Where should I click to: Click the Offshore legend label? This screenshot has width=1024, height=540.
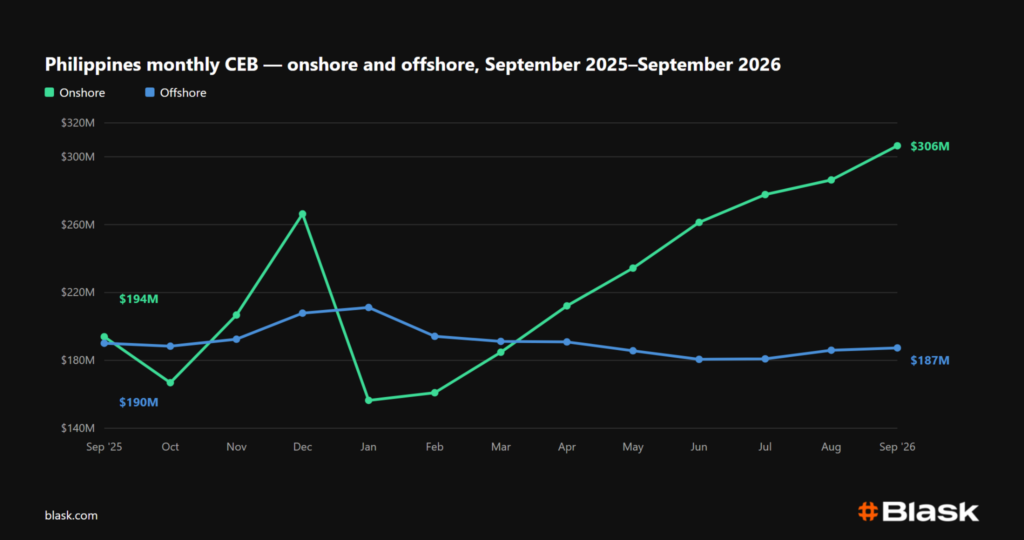pyautogui.click(x=183, y=93)
